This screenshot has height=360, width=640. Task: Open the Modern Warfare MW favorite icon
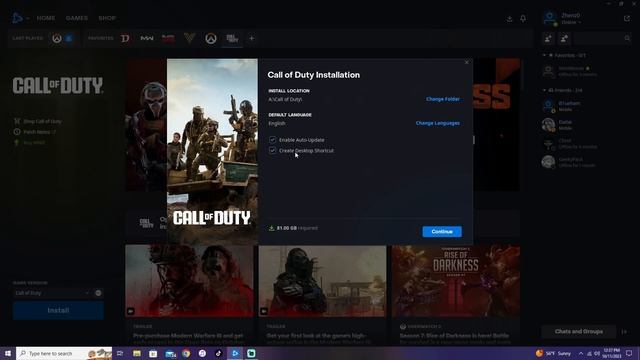click(x=147, y=38)
